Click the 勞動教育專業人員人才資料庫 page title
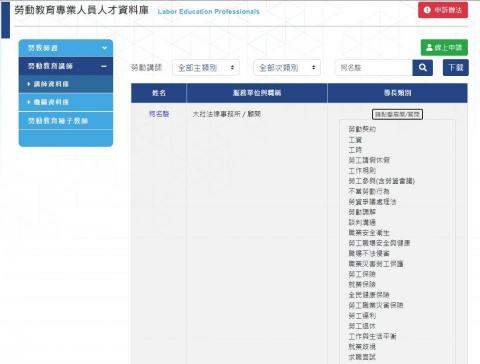 (x=81, y=10)
